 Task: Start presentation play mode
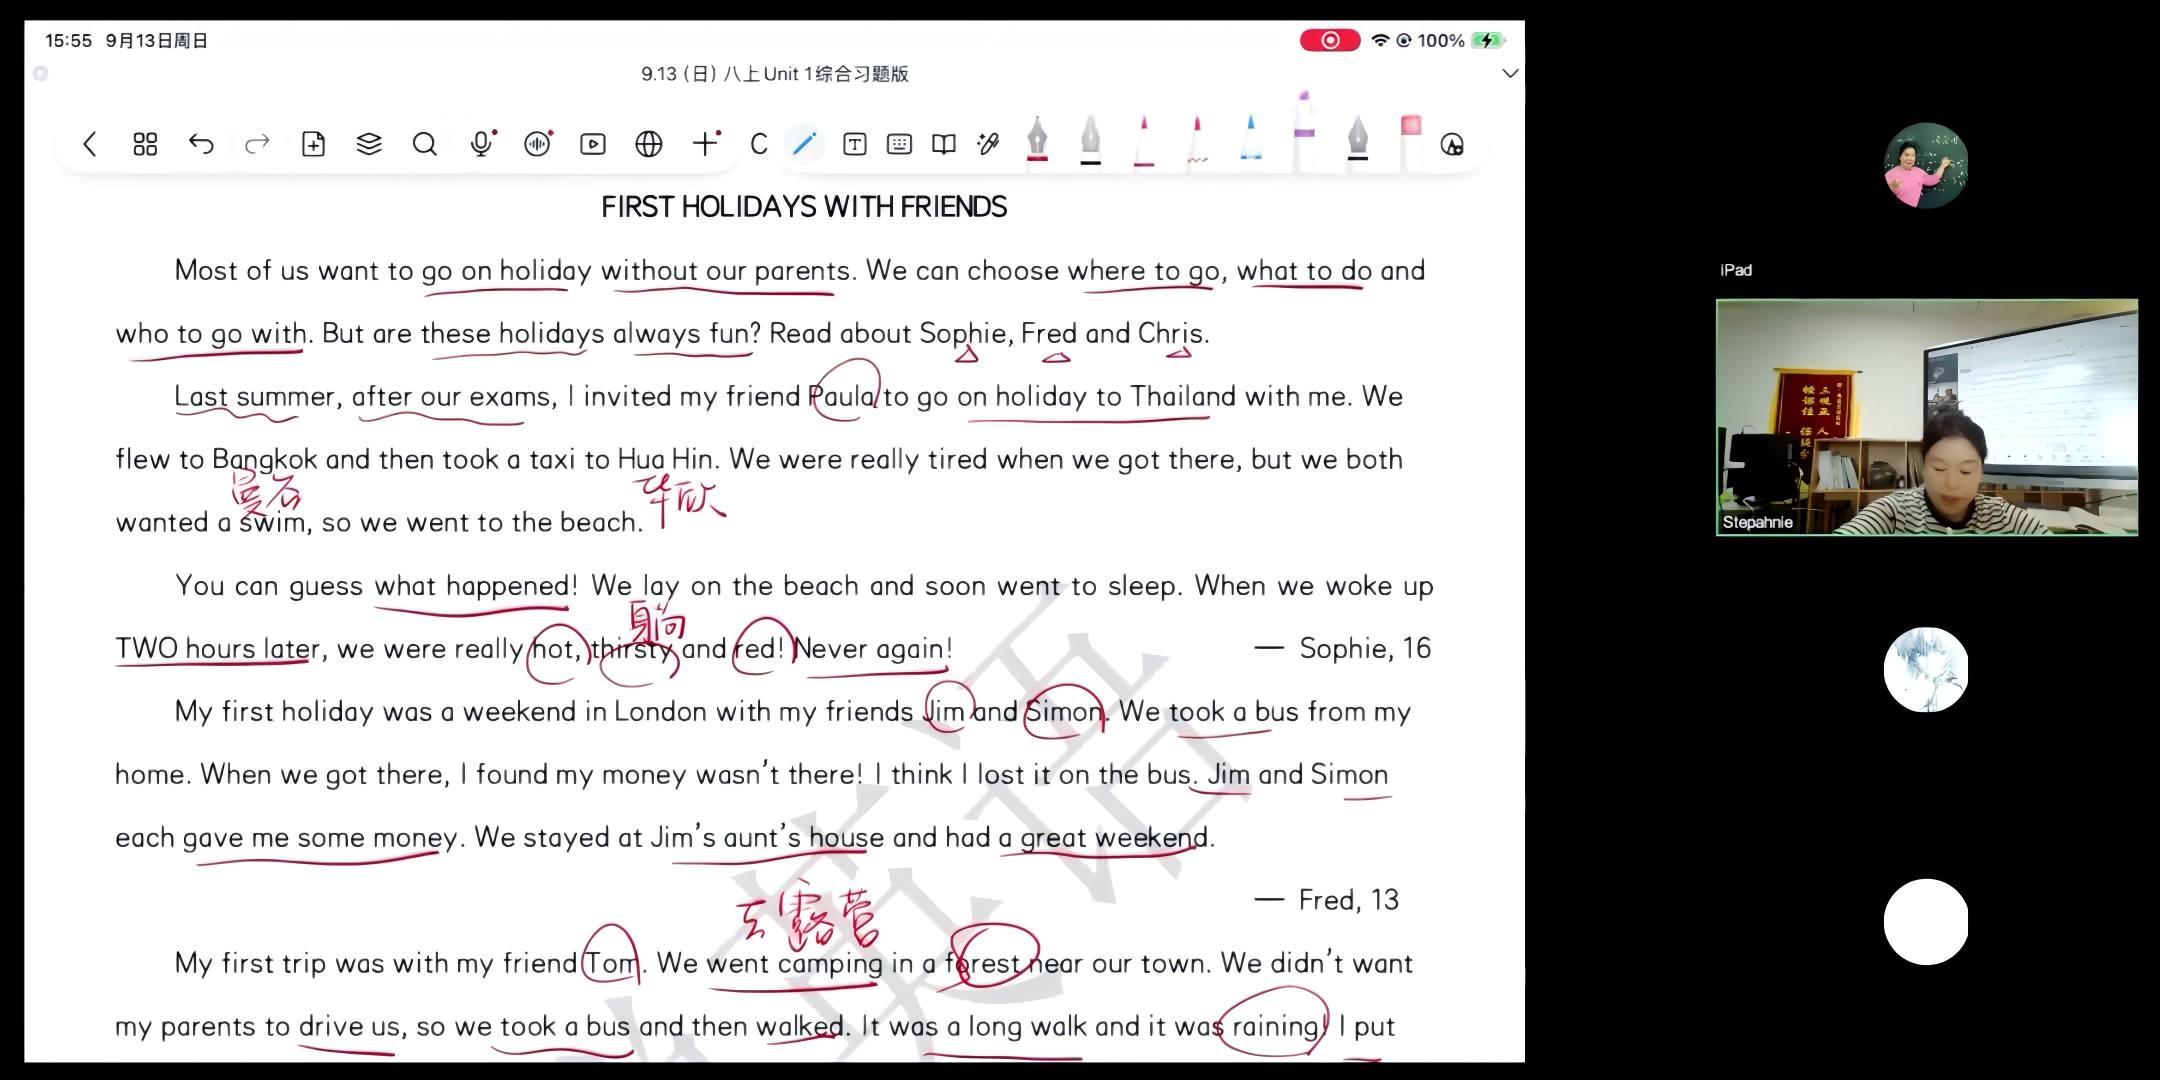593,144
